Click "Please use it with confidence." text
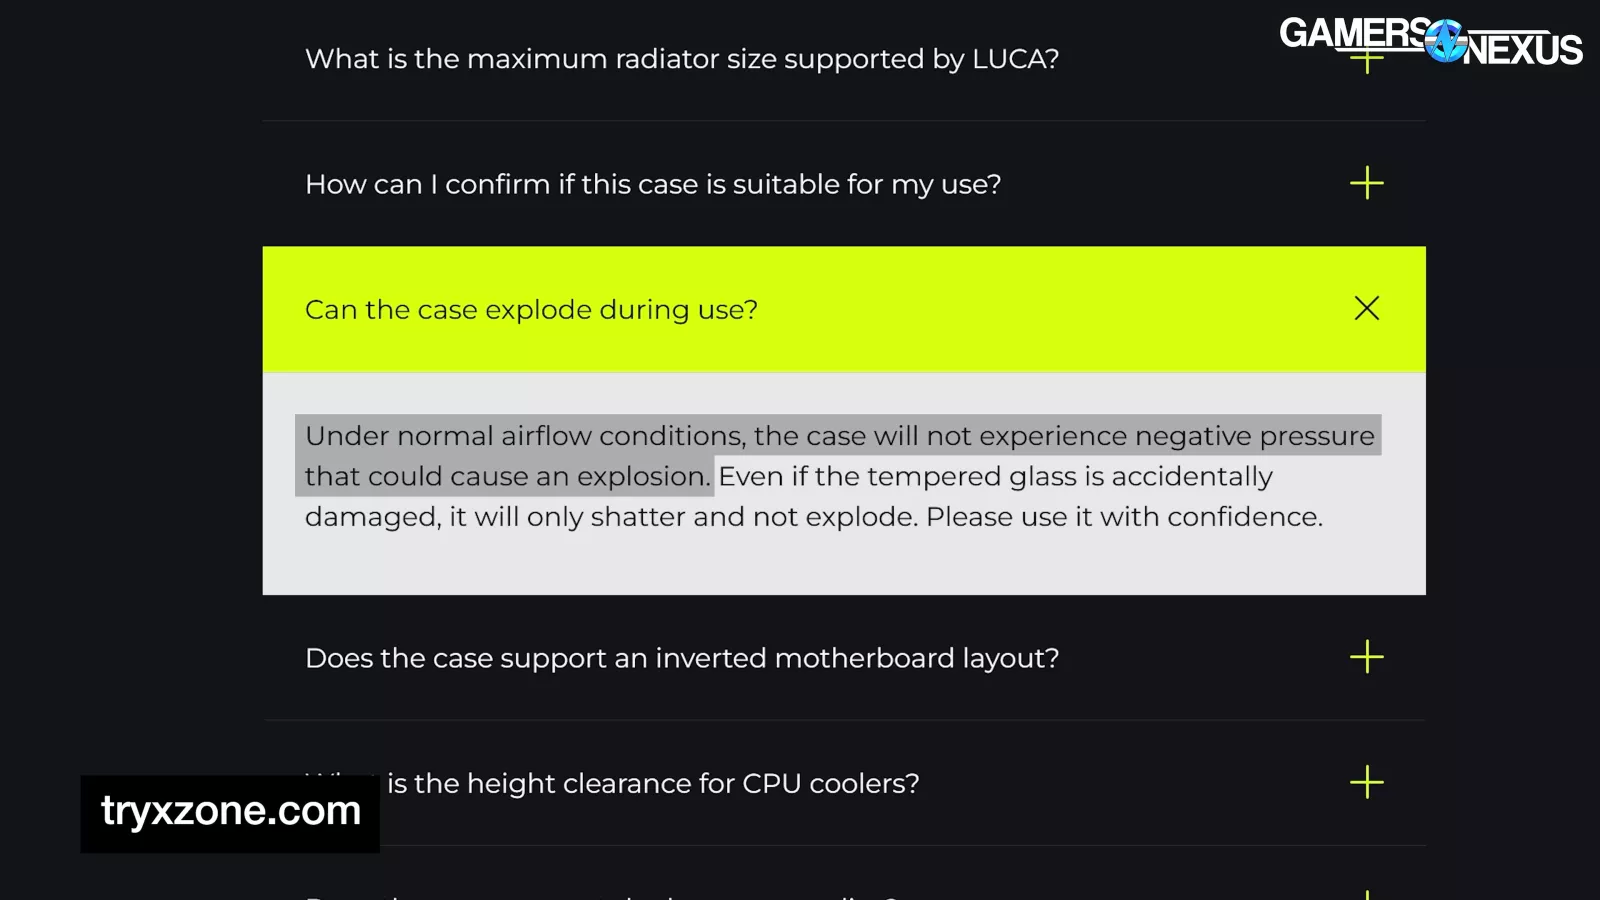The width and height of the screenshot is (1600, 900). 1124,517
